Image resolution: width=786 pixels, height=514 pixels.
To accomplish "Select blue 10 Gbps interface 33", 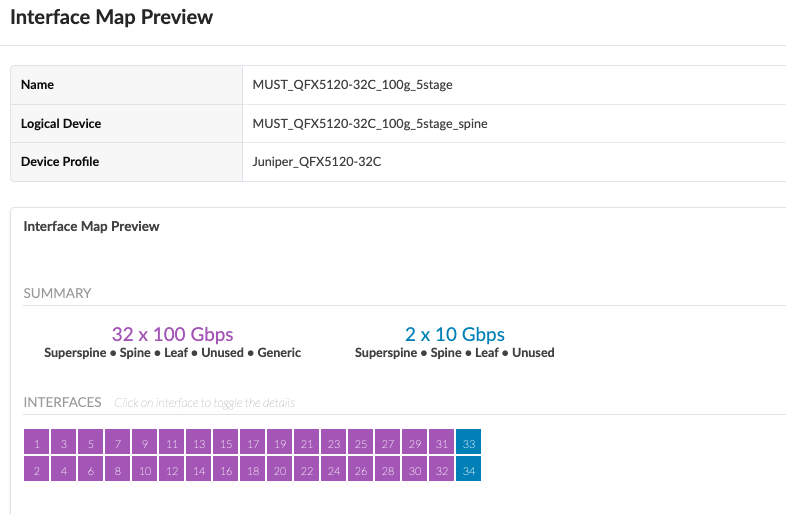I will (x=468, y=443).
